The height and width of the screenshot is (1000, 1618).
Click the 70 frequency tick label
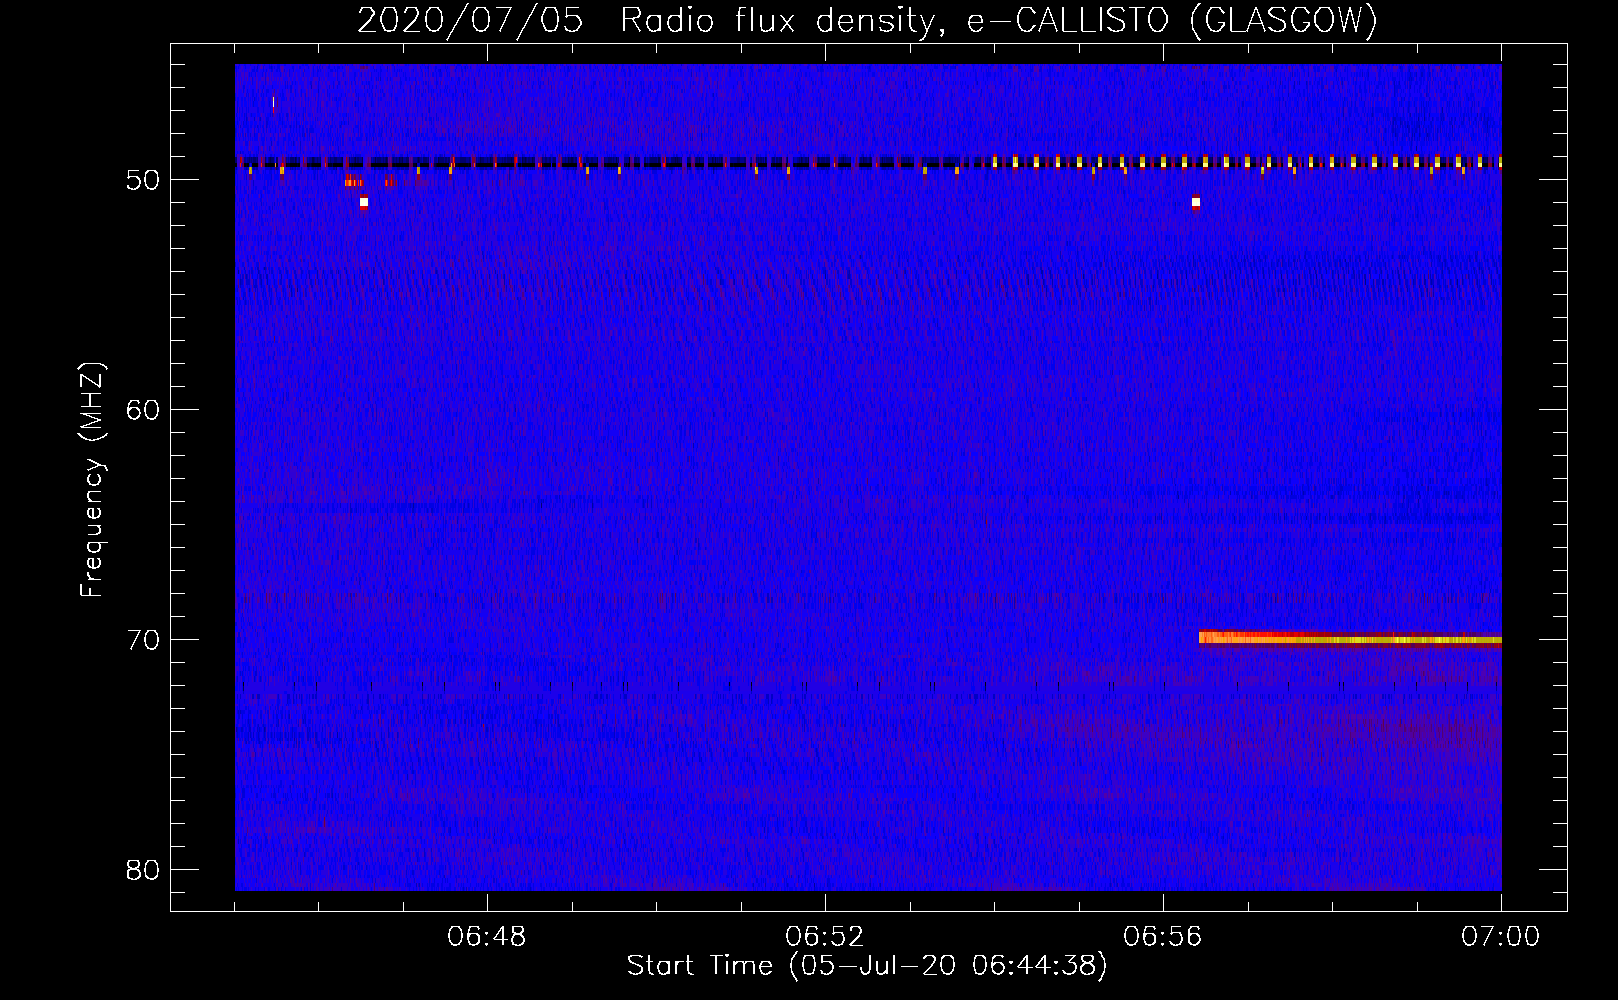[142, 640]
